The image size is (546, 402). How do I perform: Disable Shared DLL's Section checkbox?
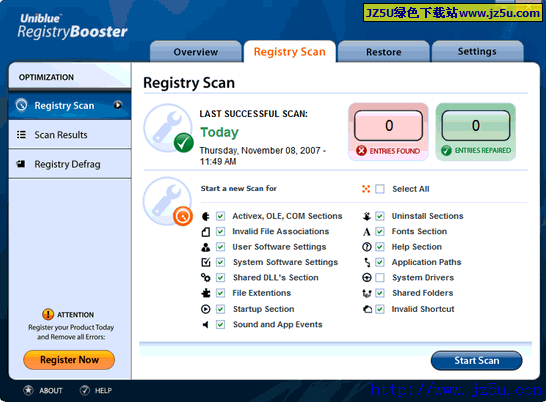tap(220, 278)
